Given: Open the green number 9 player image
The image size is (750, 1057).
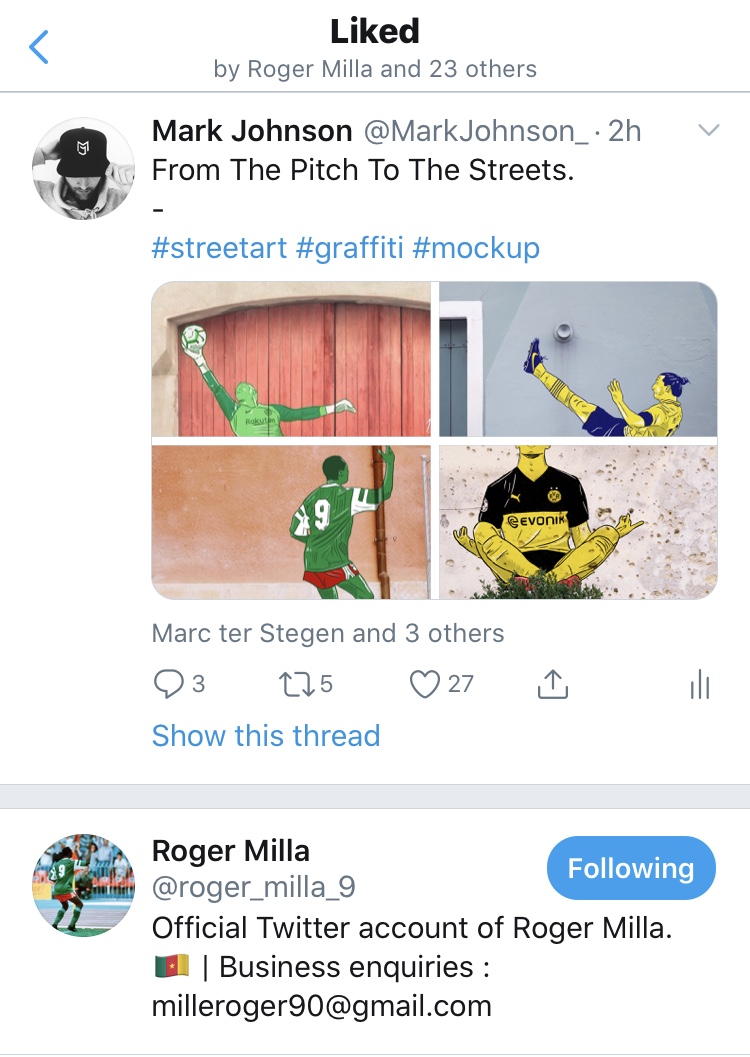Looking at the screenshot, I should 291,522.
